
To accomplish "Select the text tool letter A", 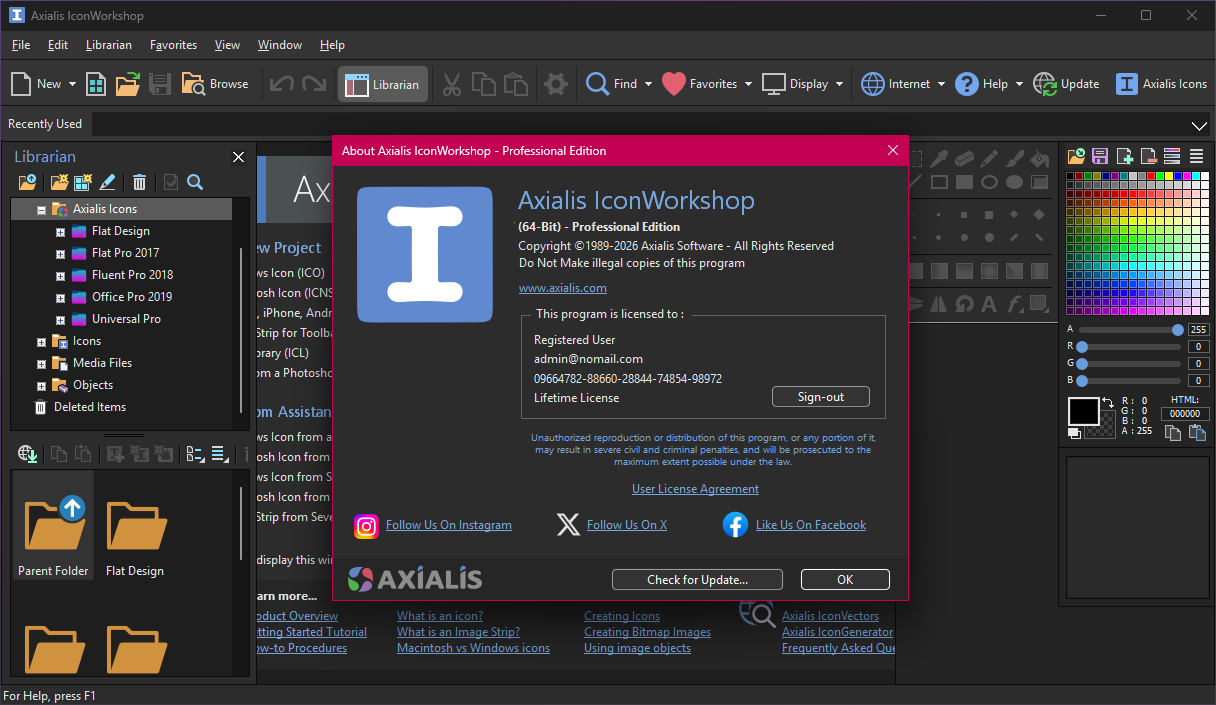I will coord(989,303).
